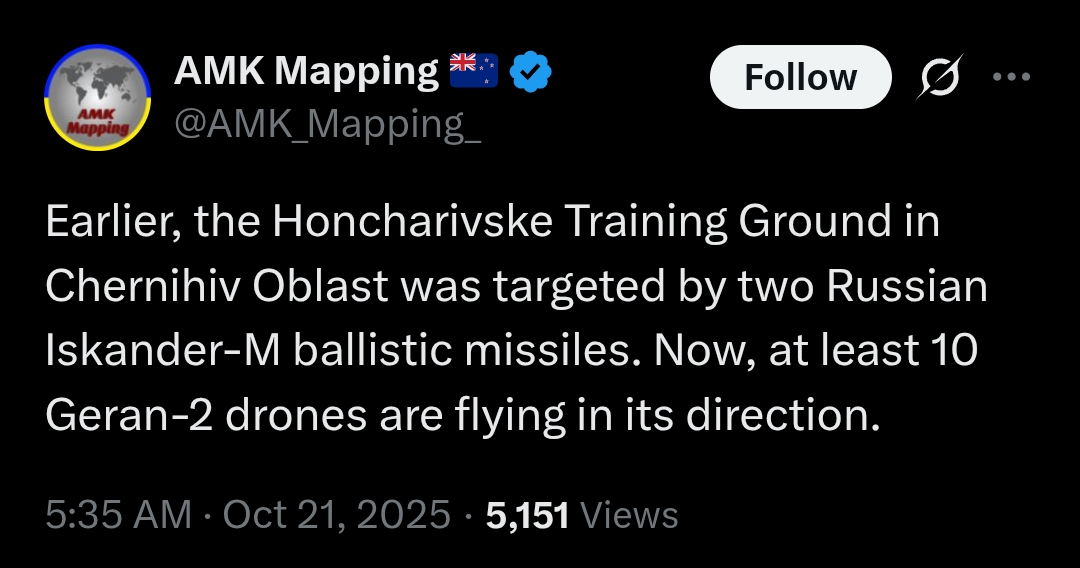Click the red AMK Mapping logo text in avatar

click(x=98, y=121)
